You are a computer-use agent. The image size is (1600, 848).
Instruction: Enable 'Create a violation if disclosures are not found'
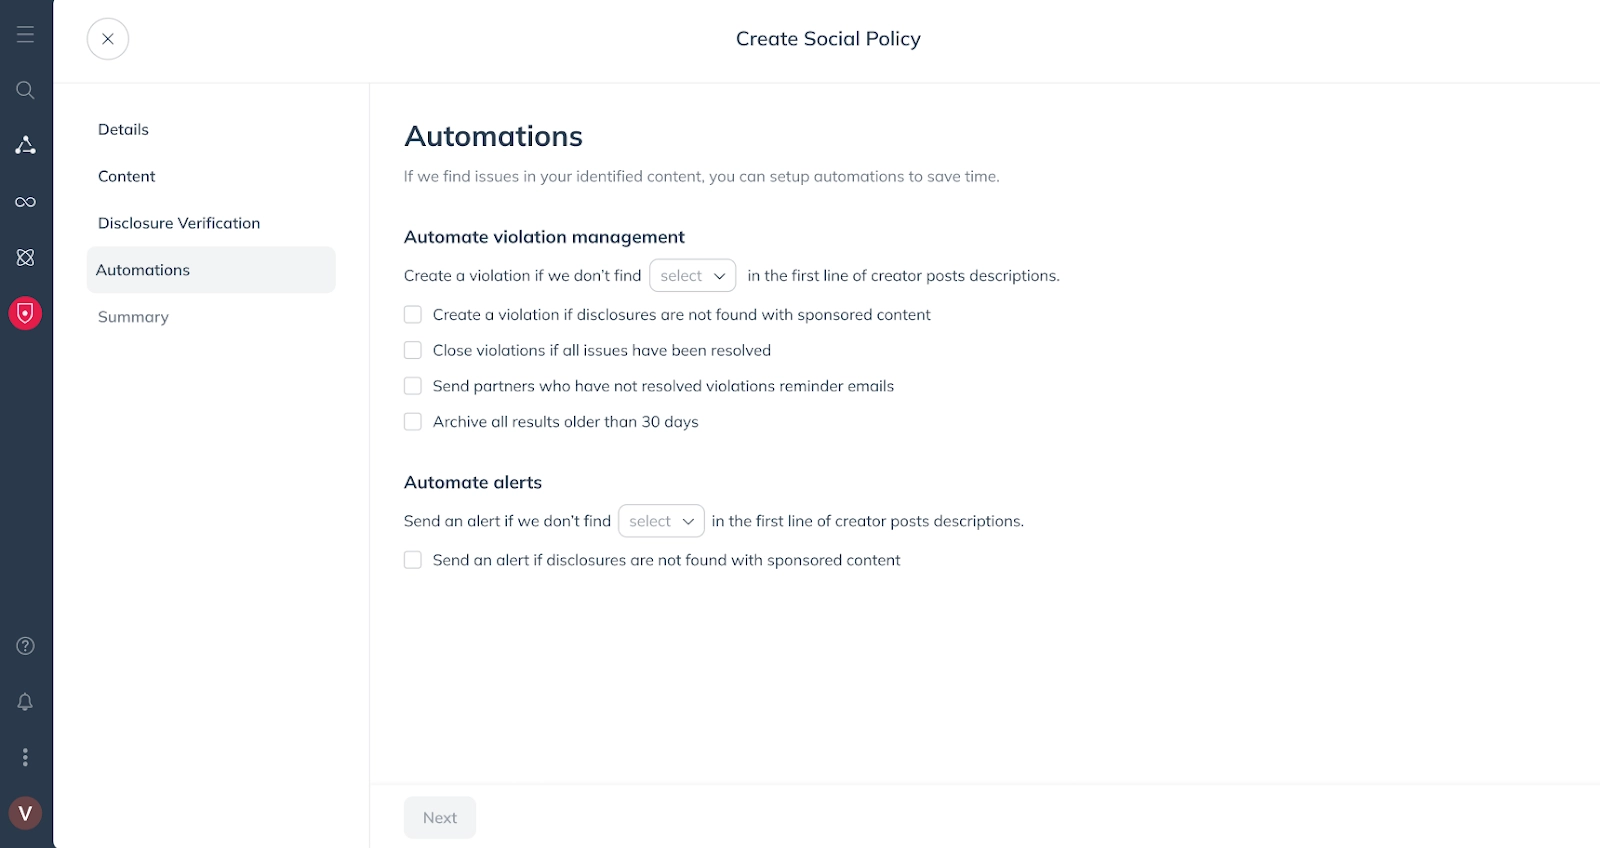(x=412, y=314)
